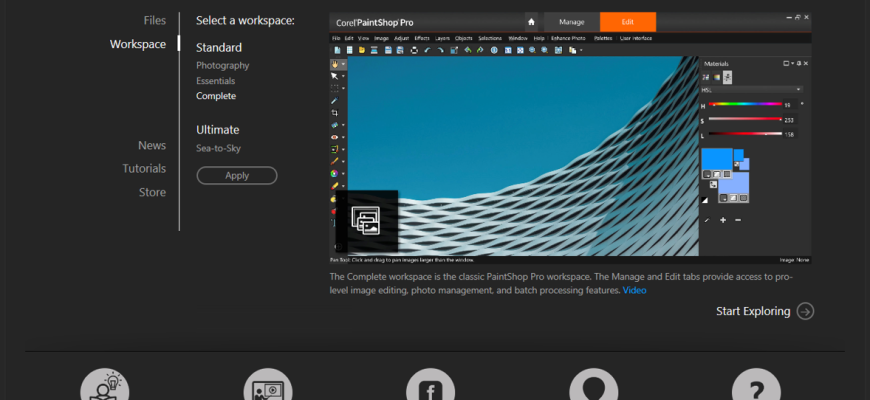870x400 pixels.
Task: Click the Apply button
Action: [237, 175]
